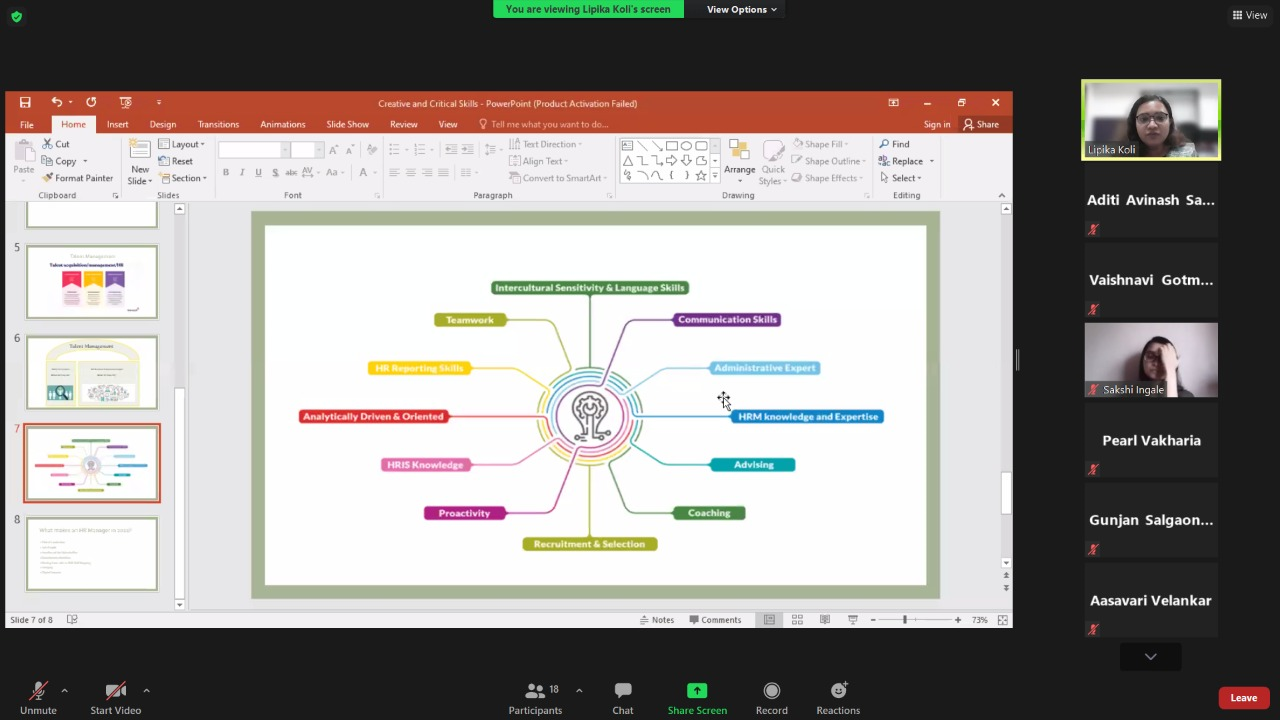Image resolution: width=1280 pixels, height=720 pixels.
Task: Toggle the Notes pane in status bar
Action: pyautogui.click(x=657, y=620)
